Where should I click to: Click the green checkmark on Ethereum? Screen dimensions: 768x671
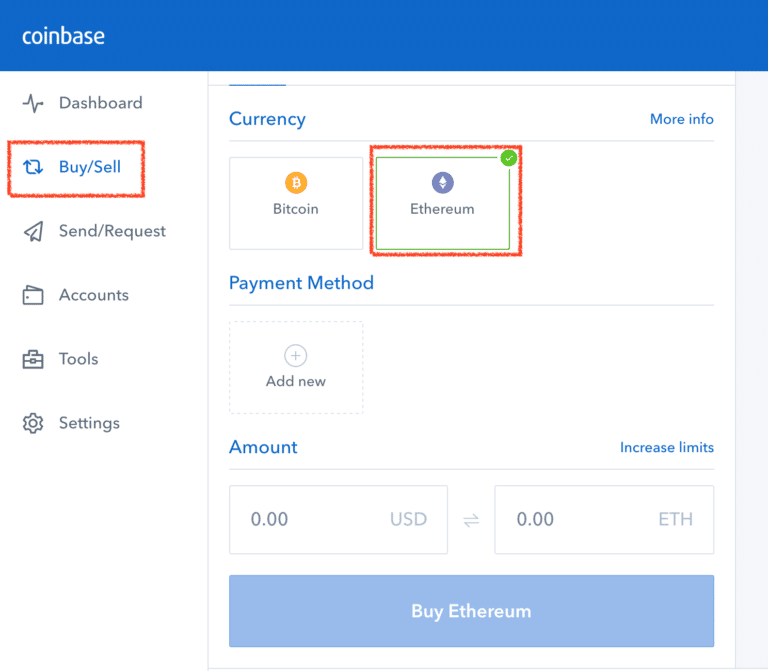click(509, 158)
